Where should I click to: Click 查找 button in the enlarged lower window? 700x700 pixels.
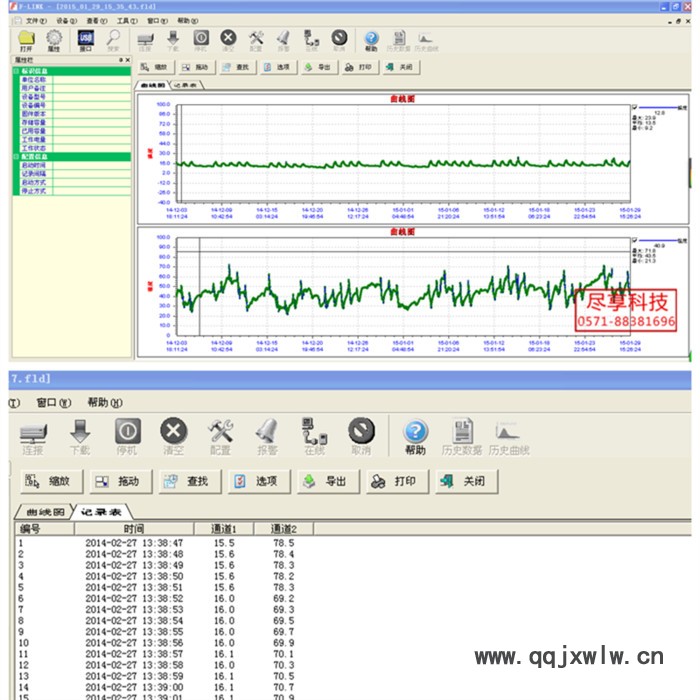click(190, 481)
